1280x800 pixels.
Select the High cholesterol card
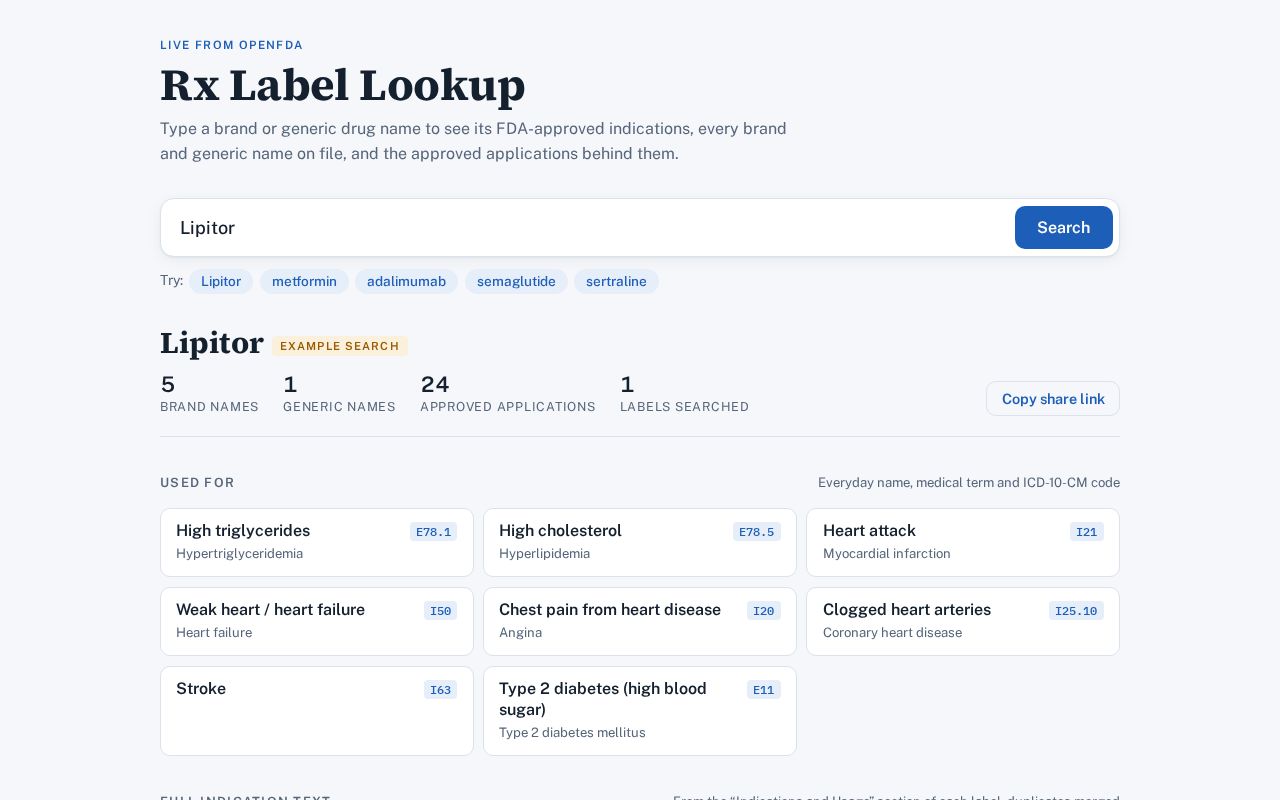(640, 542)
